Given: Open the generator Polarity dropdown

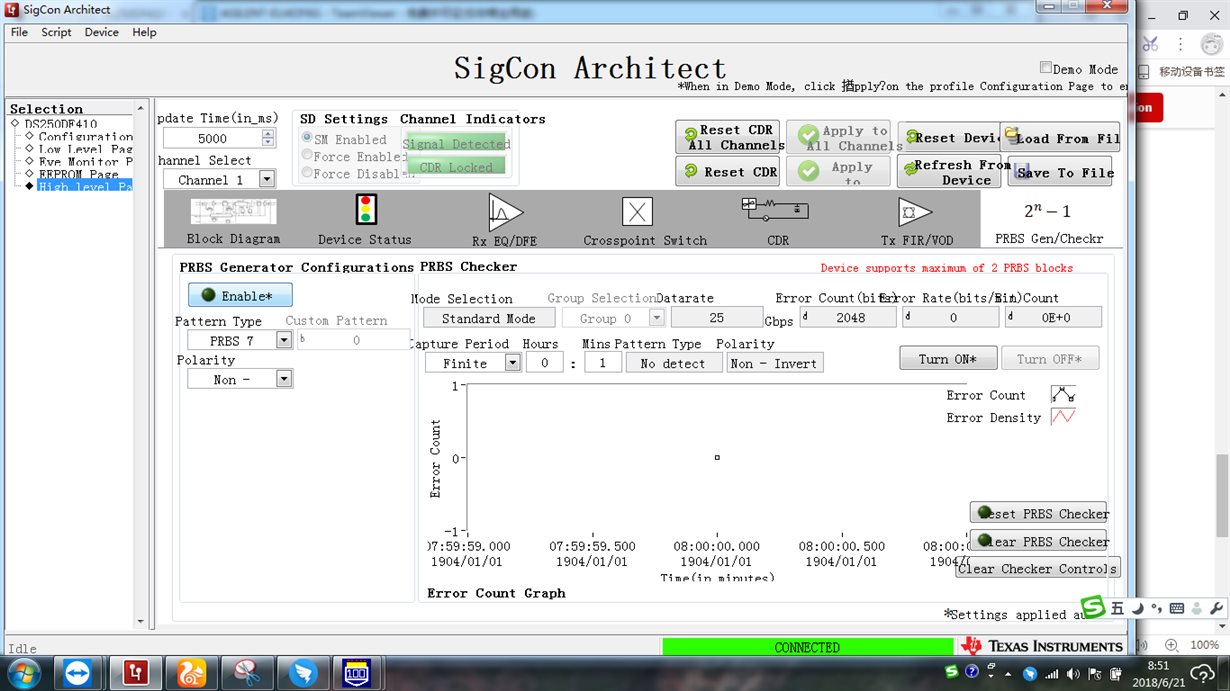Looking at the screenshot, I should point(283,378).
